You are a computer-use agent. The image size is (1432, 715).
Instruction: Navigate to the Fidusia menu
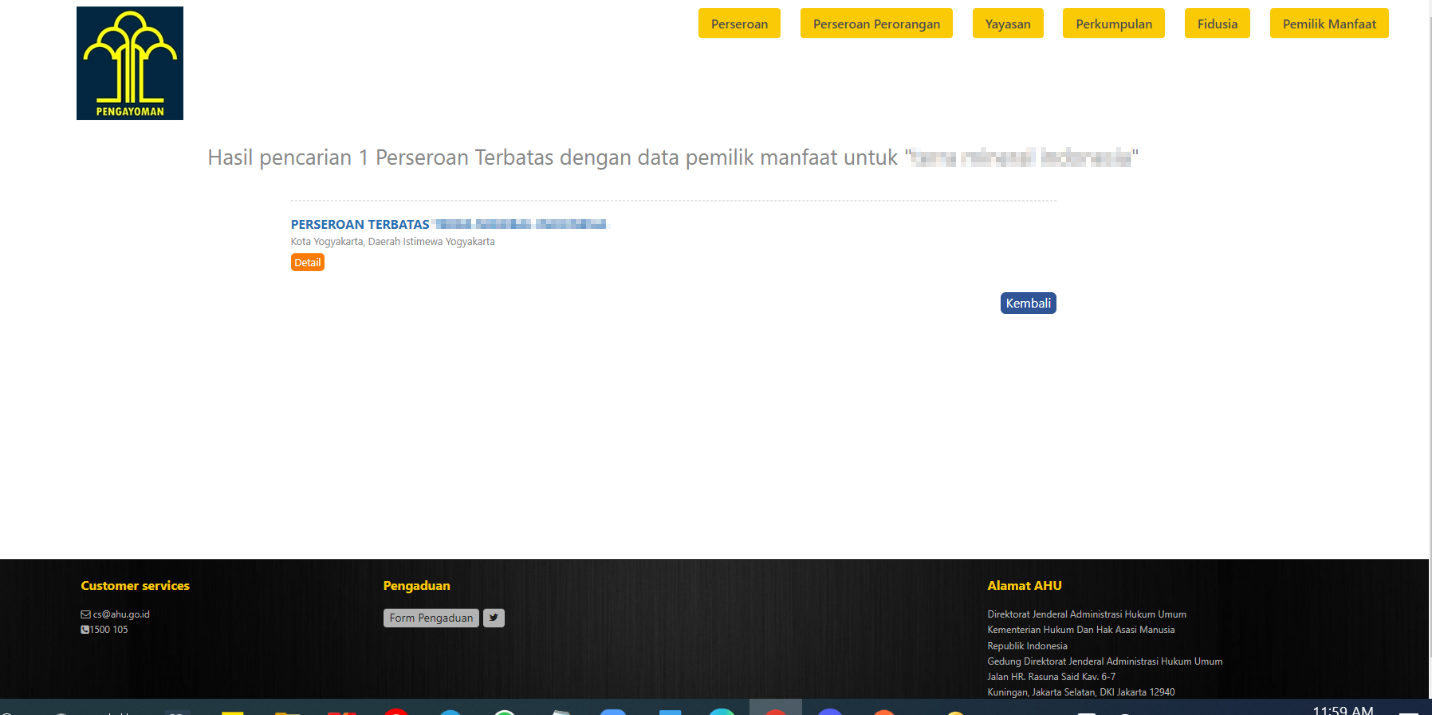click(x=1217, y=24)
